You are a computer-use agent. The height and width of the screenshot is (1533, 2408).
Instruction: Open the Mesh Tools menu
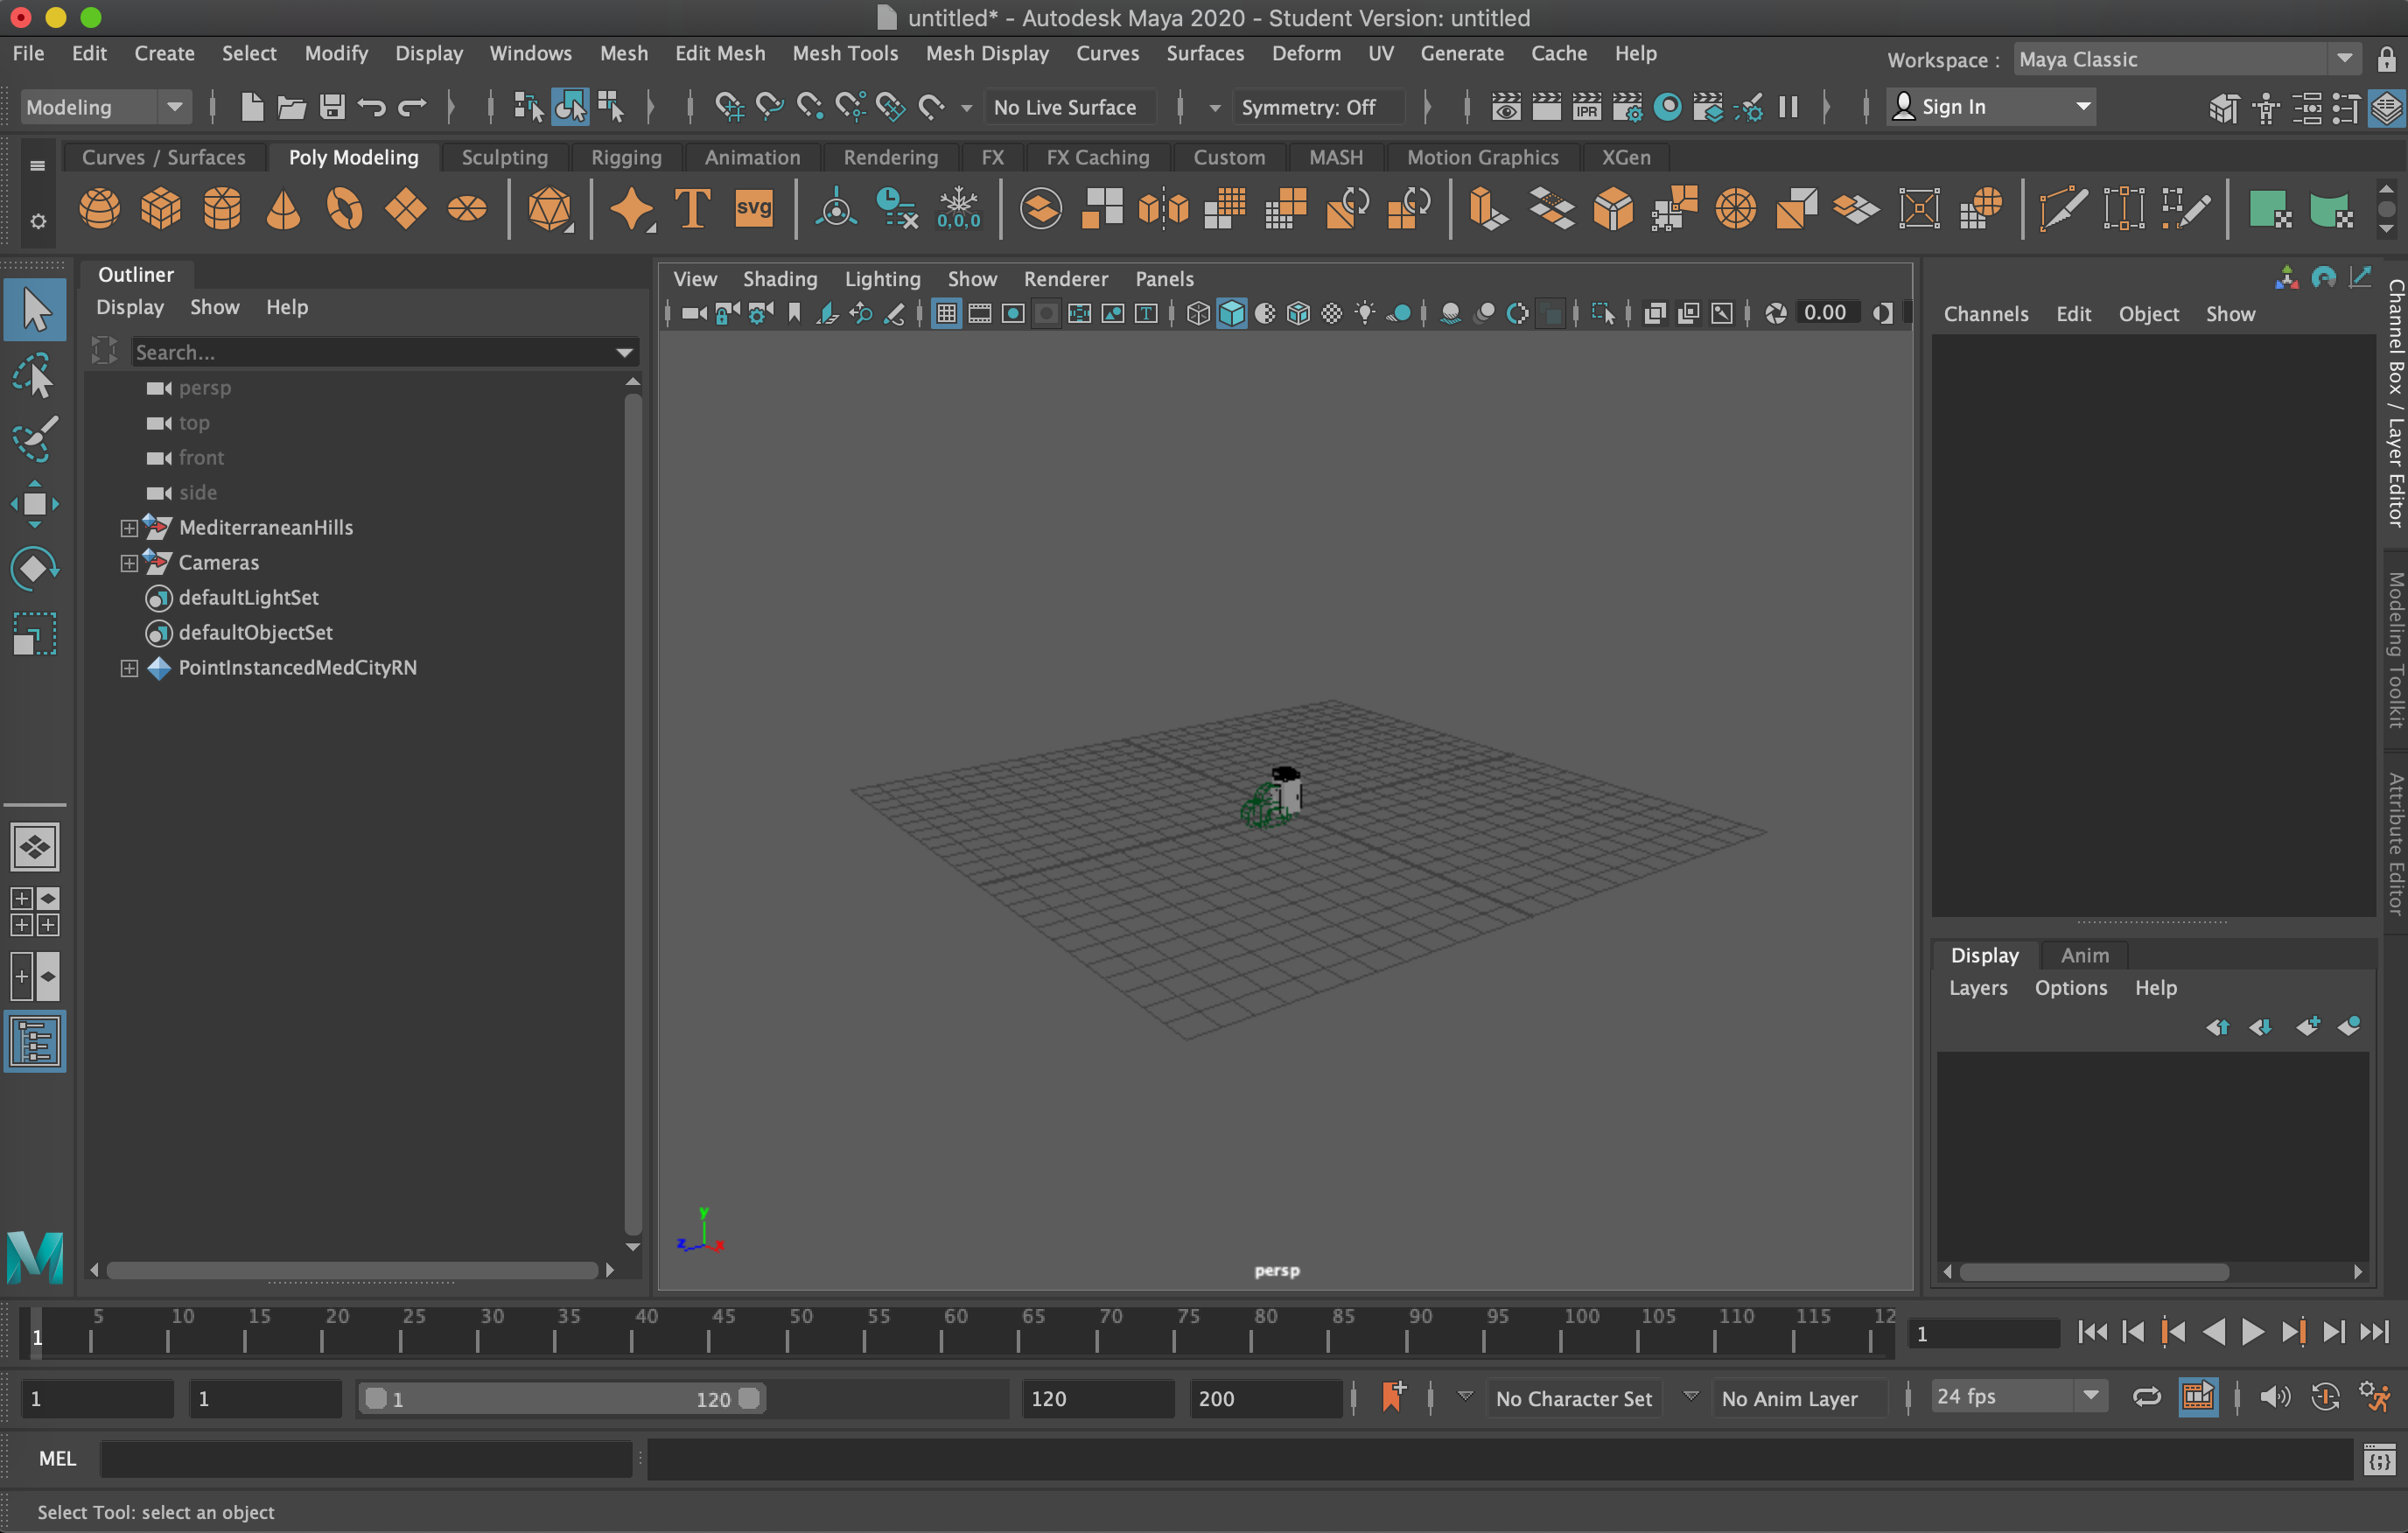[x=845, y=53]
